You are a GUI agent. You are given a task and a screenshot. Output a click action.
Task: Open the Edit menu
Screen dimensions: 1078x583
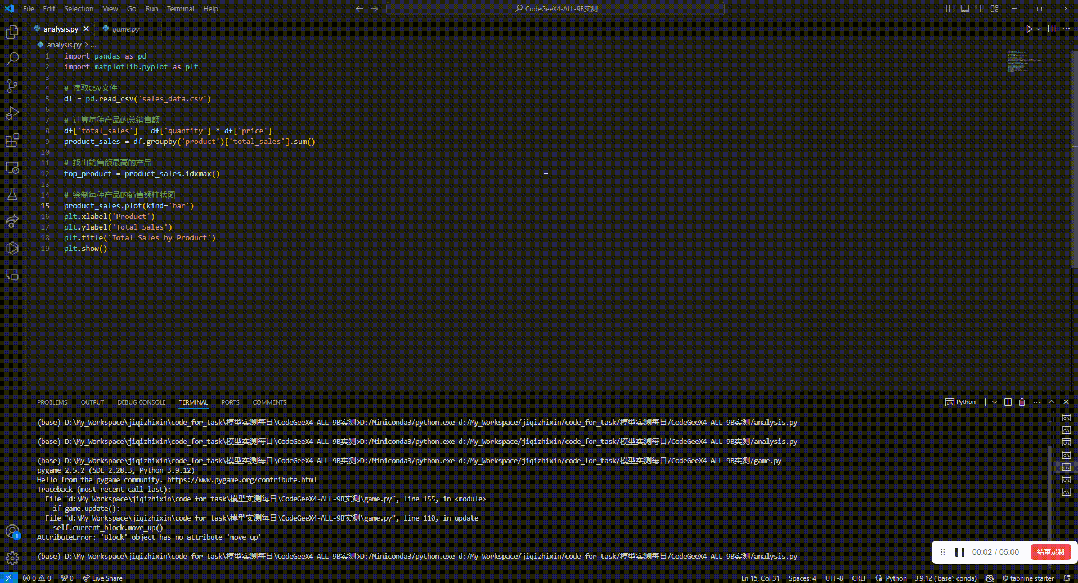(x=49, y=8)
